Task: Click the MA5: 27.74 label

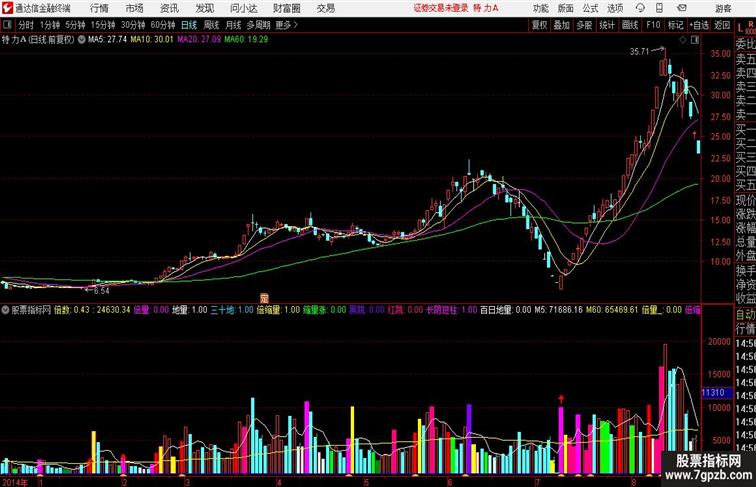Action: (x=107, y=40)
